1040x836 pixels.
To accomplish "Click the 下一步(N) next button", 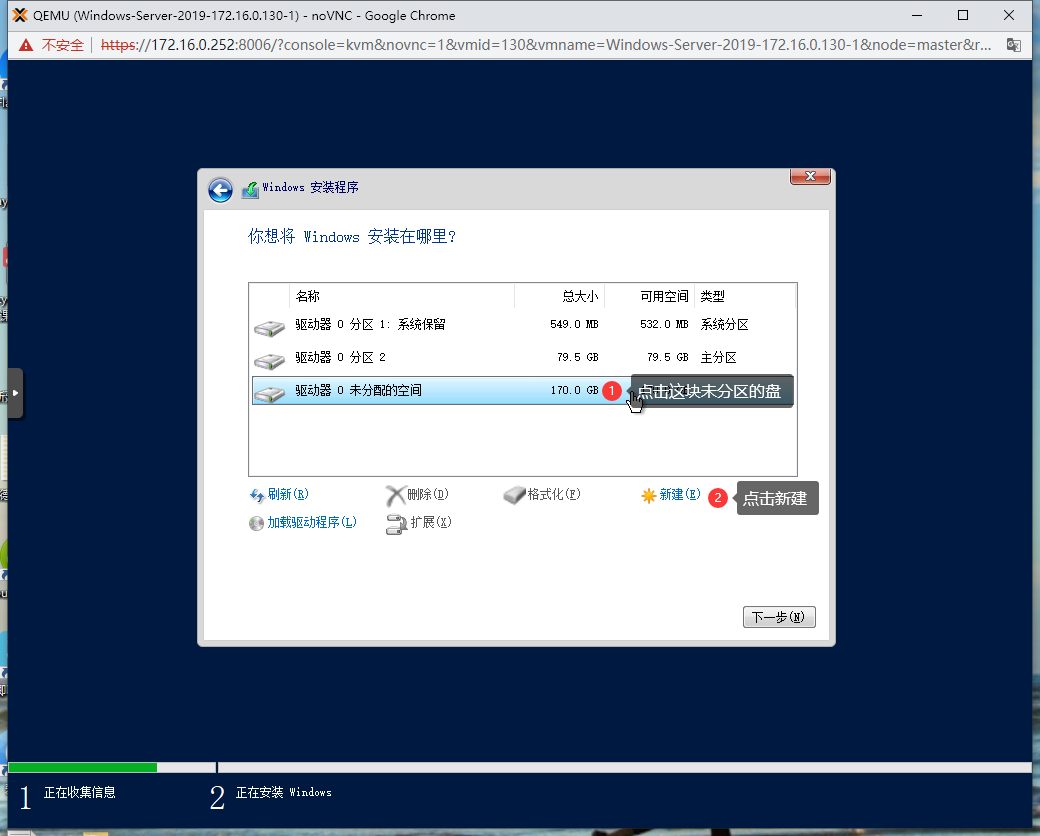I will [779, 617].
